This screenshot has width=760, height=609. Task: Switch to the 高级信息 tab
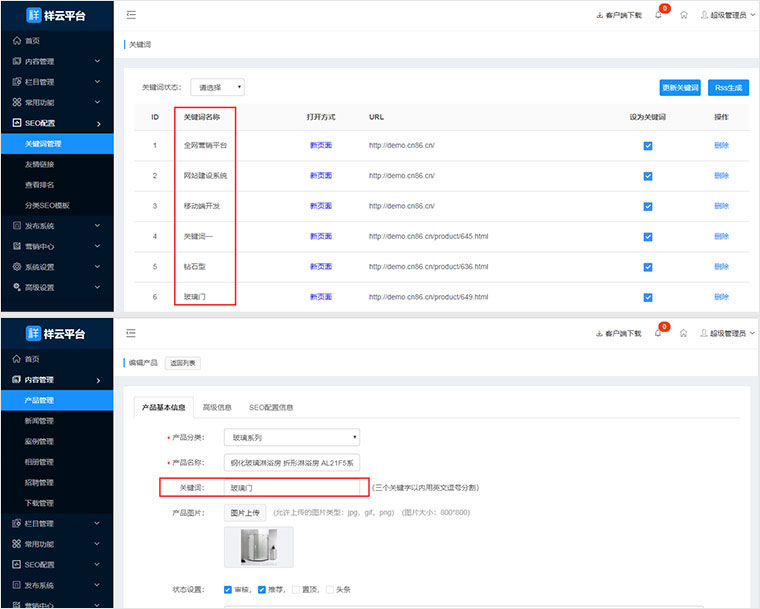pyautogui.click(x=217, y=407)
